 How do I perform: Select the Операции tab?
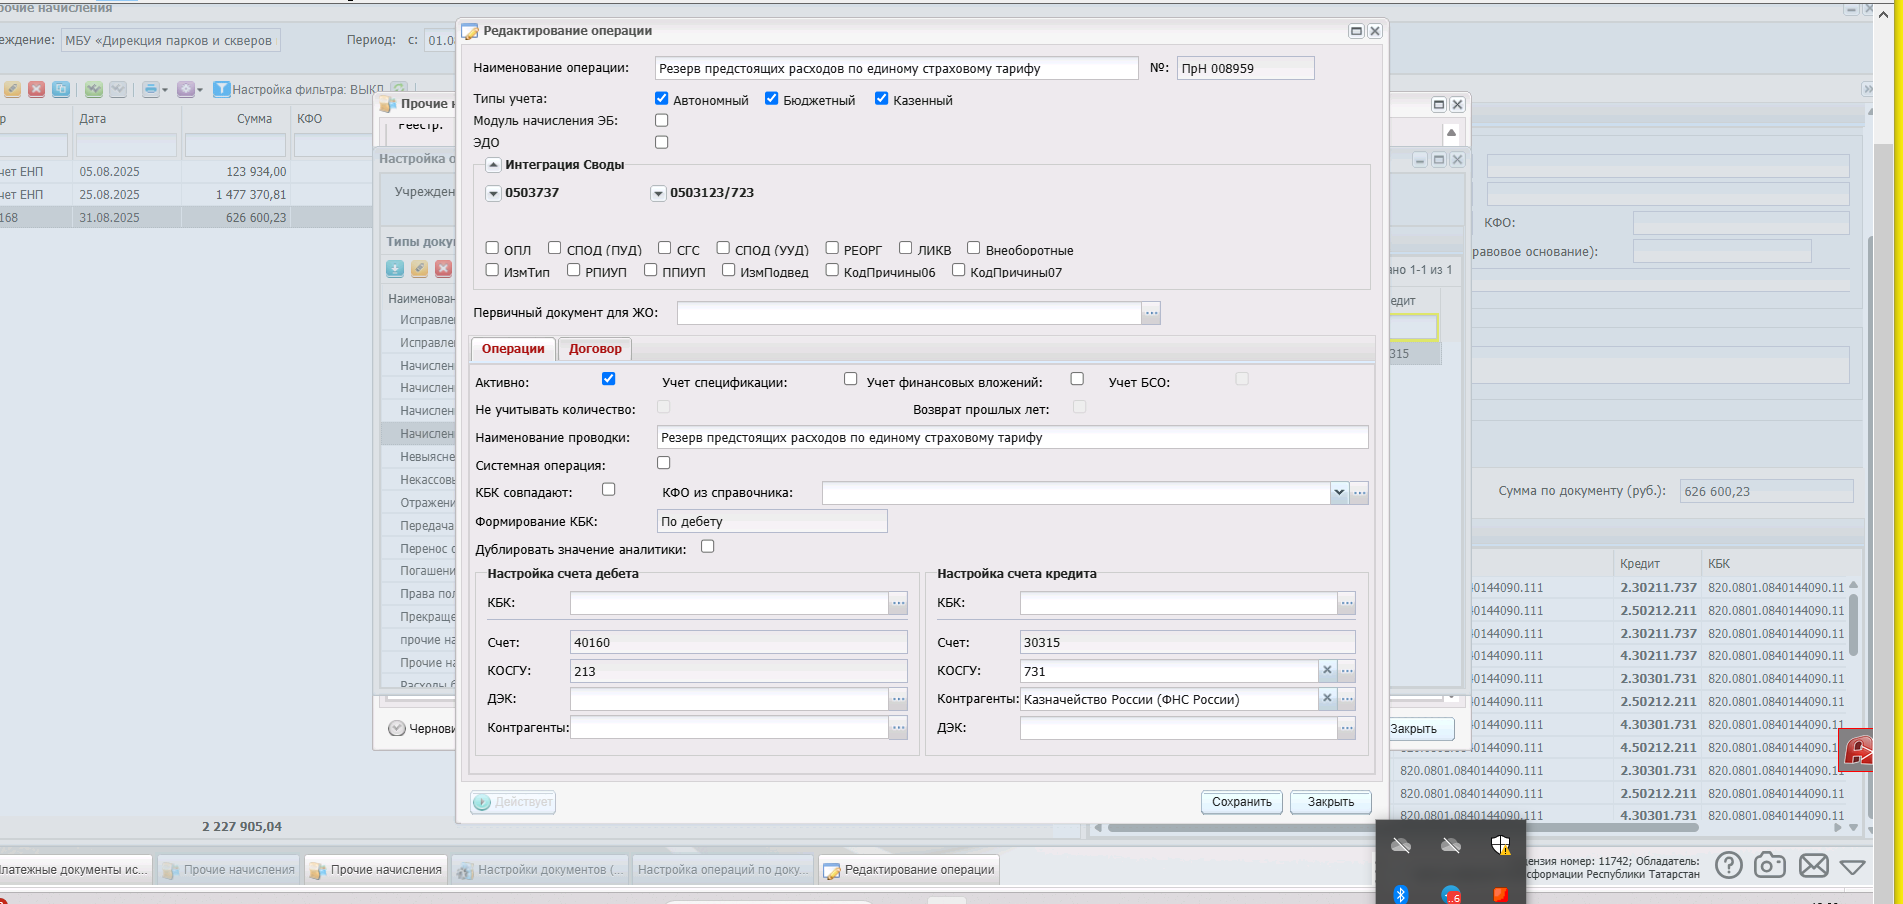pos(513,349)
